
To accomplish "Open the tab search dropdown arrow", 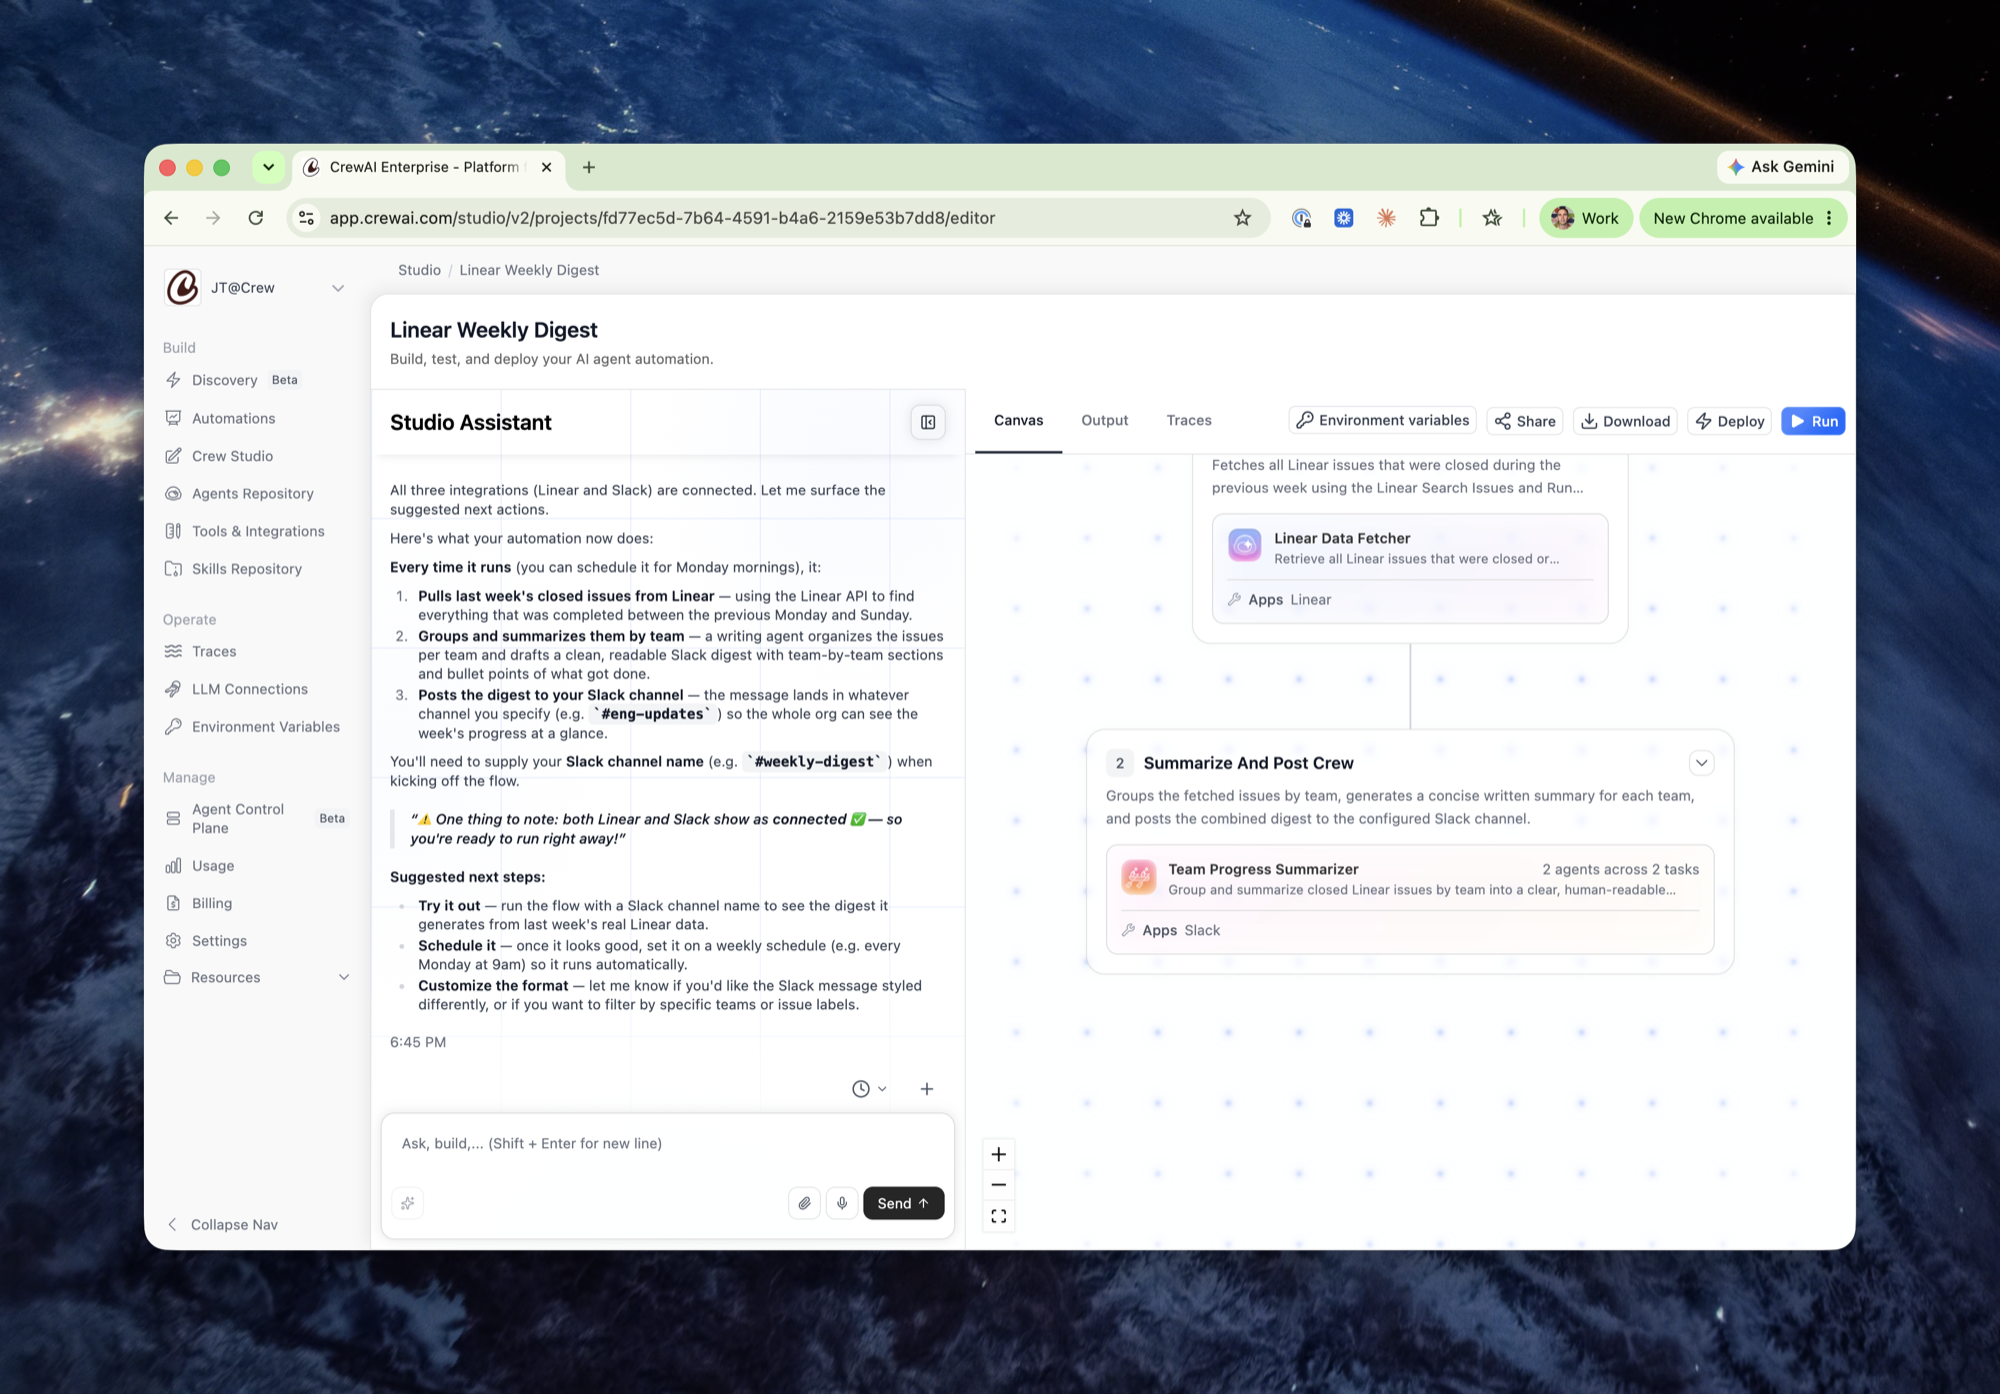I will (268, 167).
